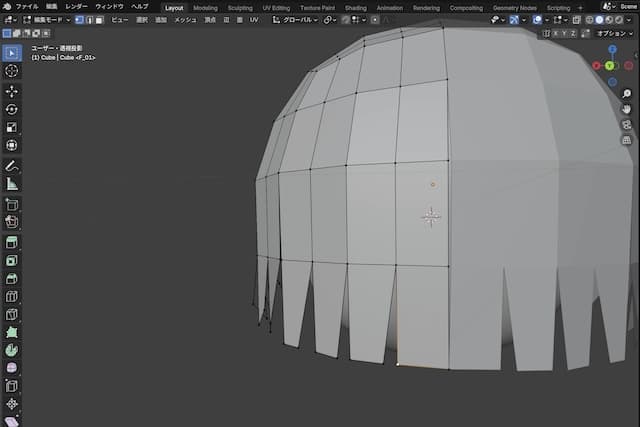Click the red X axis on the gizmo
640x427 pixels.
coord(597,66)
